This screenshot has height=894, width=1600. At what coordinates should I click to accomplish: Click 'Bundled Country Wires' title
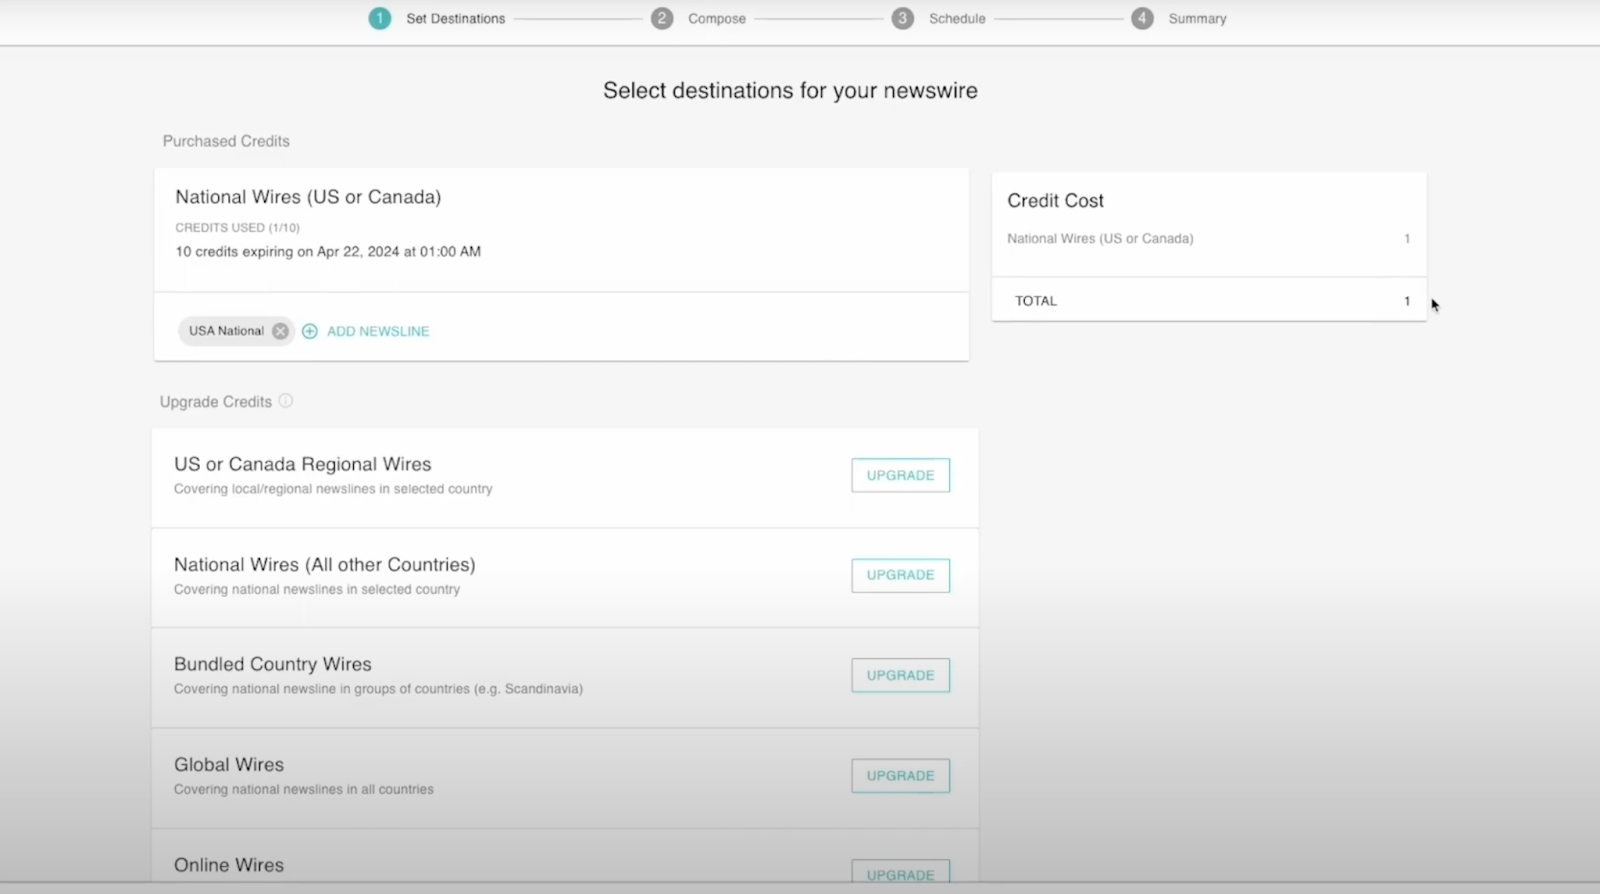click(272, 664)
